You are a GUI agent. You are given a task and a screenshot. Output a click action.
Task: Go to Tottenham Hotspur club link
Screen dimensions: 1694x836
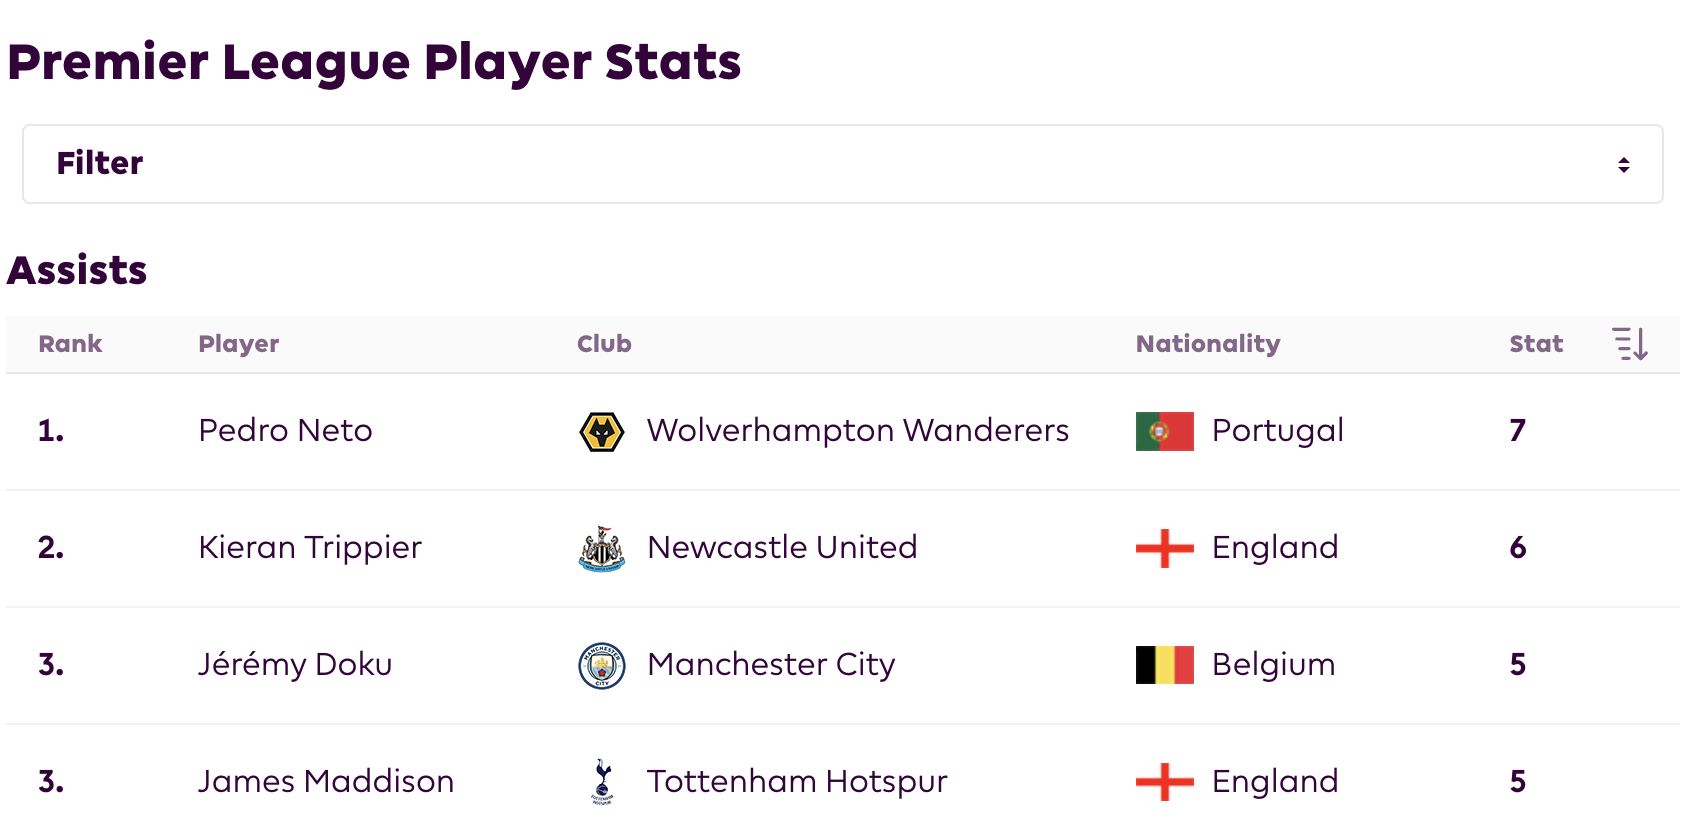click(x=797, y=782)
